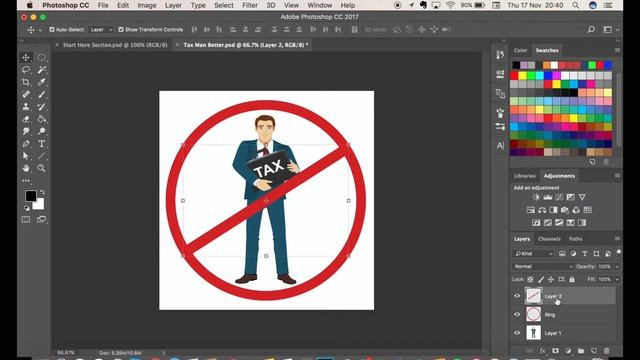Select the Magic Wand tool
The image size is (640, 360).
click(41, 70)
